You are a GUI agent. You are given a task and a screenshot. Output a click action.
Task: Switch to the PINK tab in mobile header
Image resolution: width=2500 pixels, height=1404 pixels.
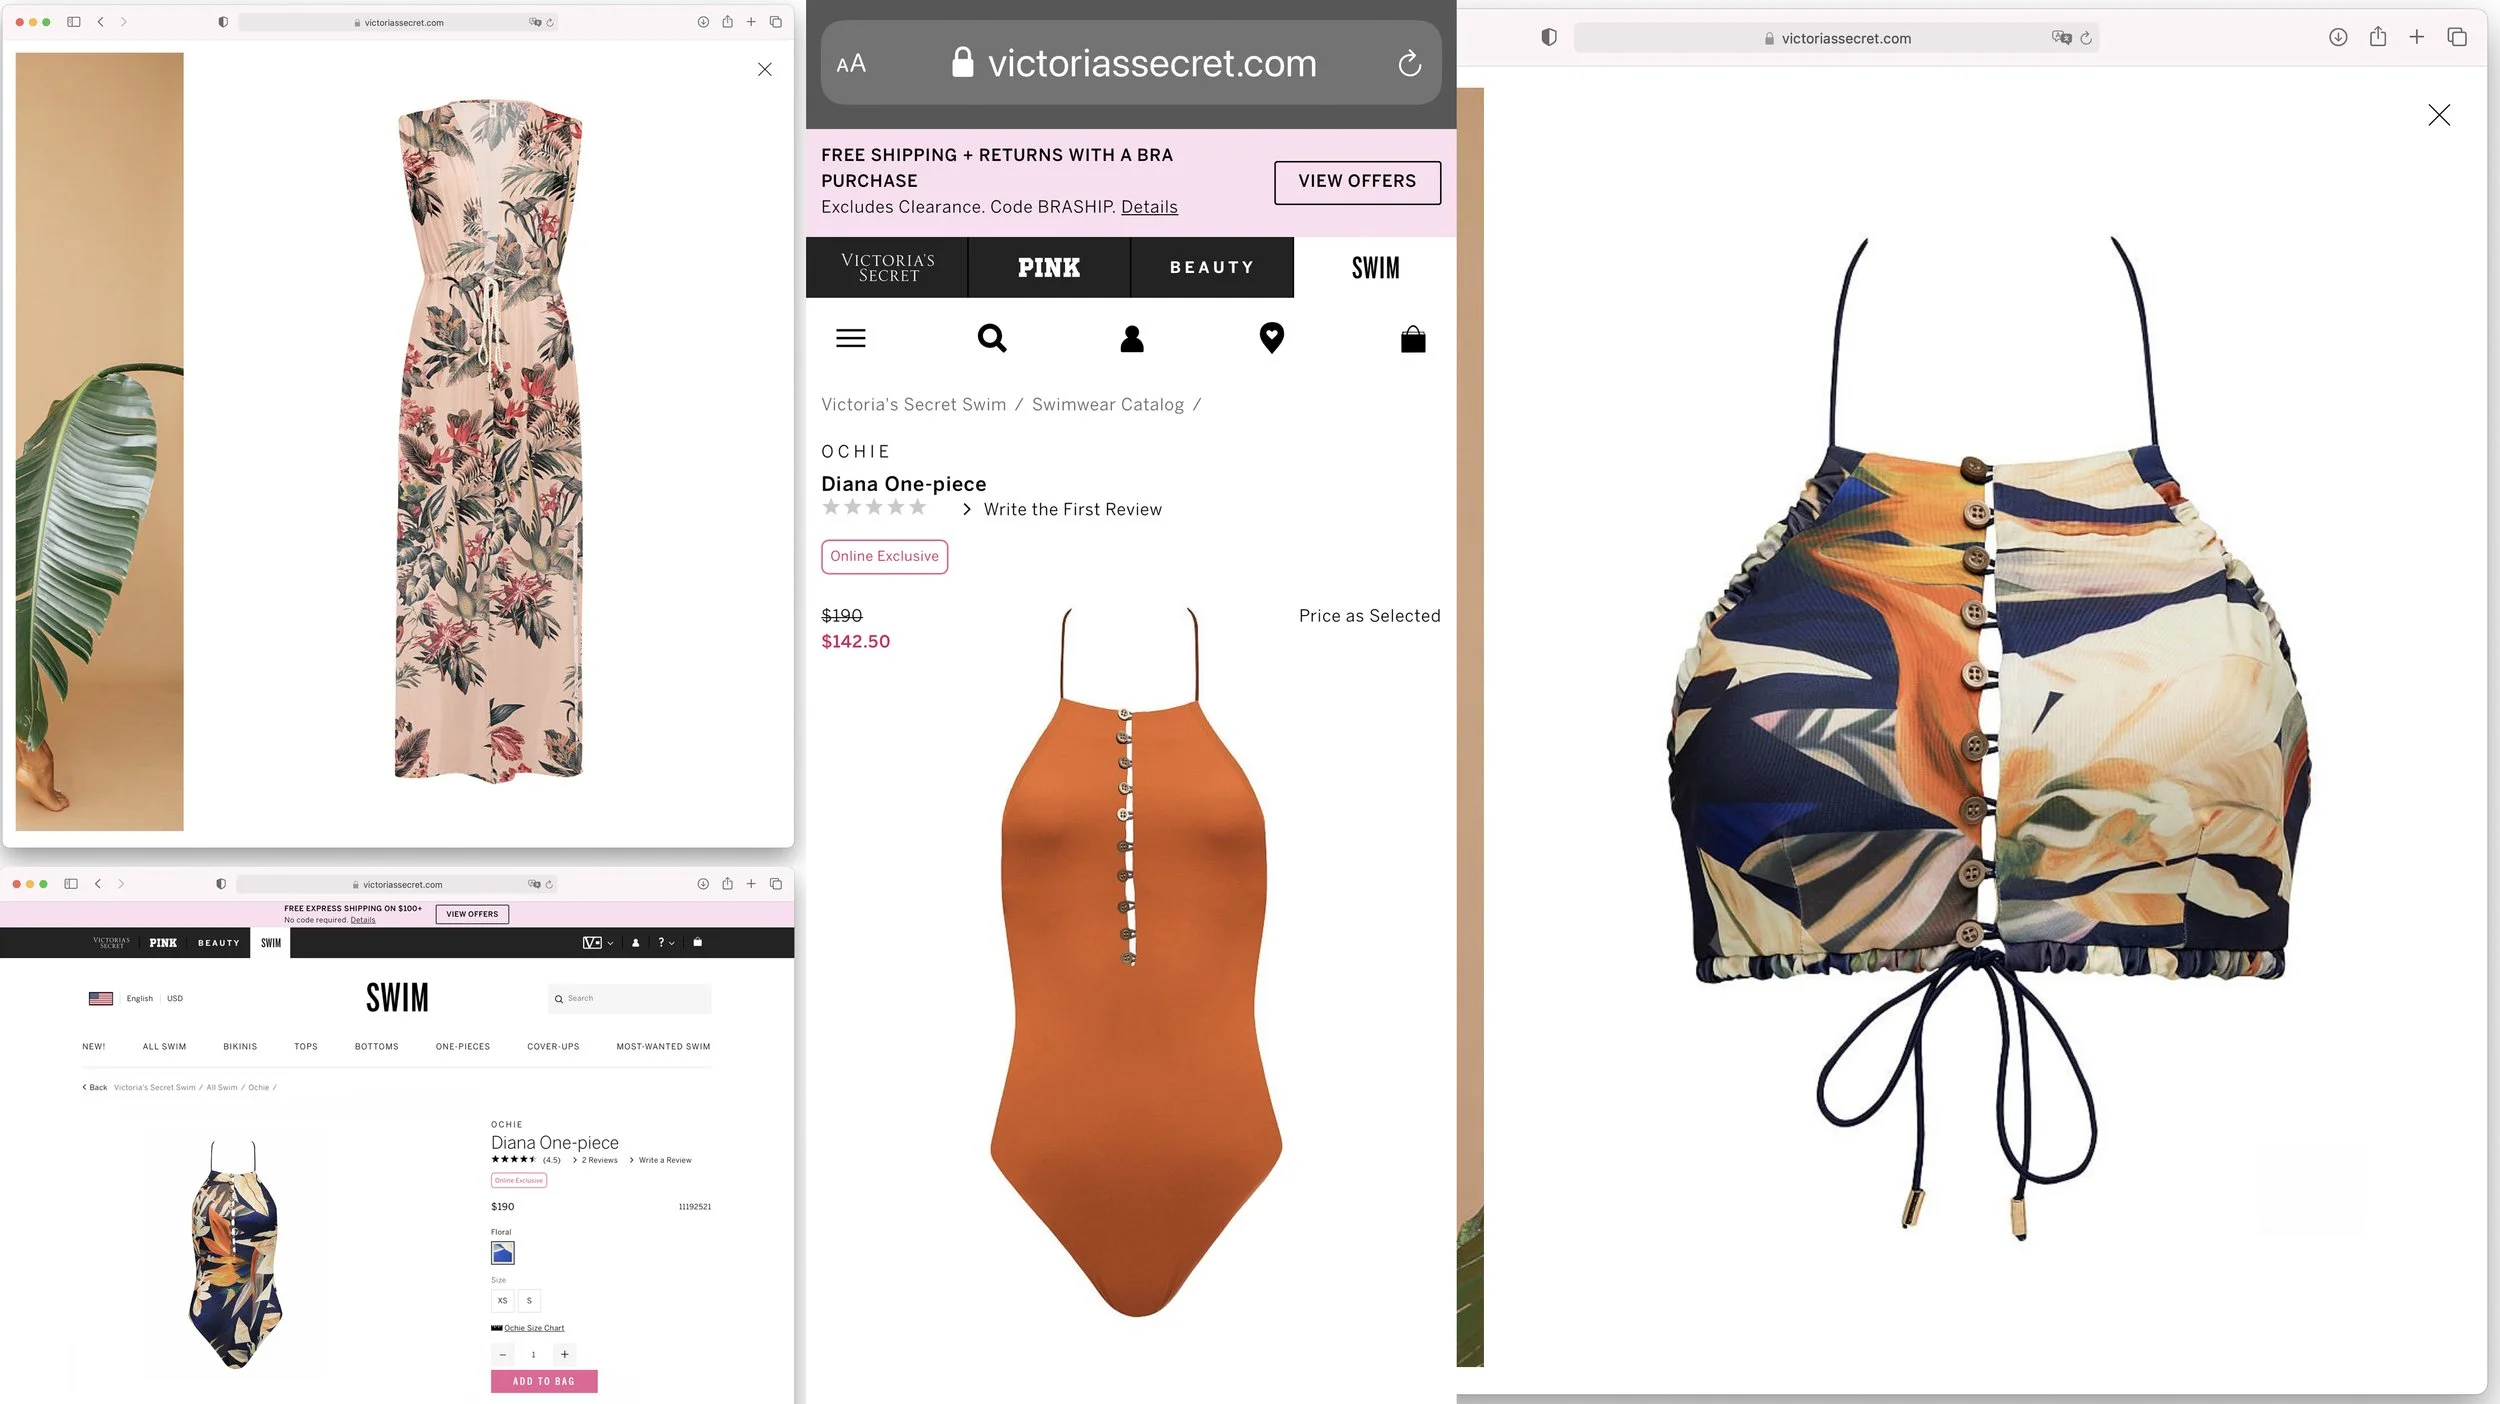pyautogui.click(x=1049, y=267)
